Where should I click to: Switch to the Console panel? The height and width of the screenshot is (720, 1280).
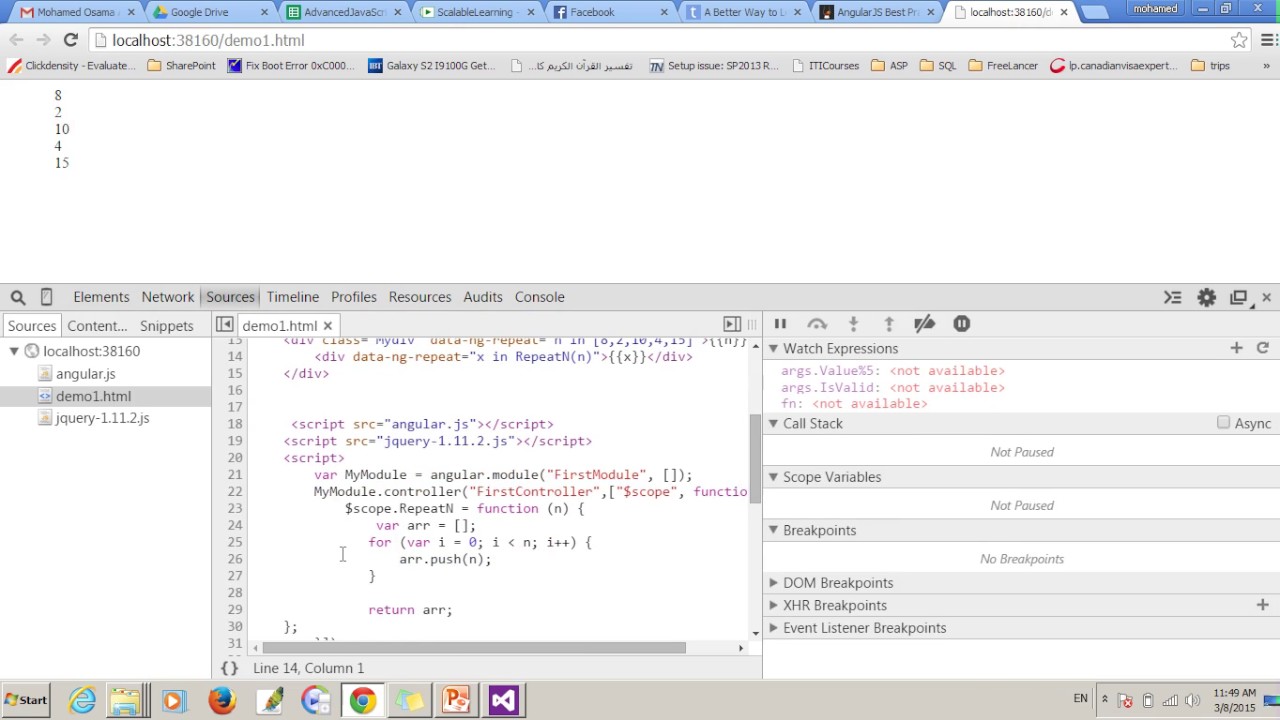coord(540,297)
